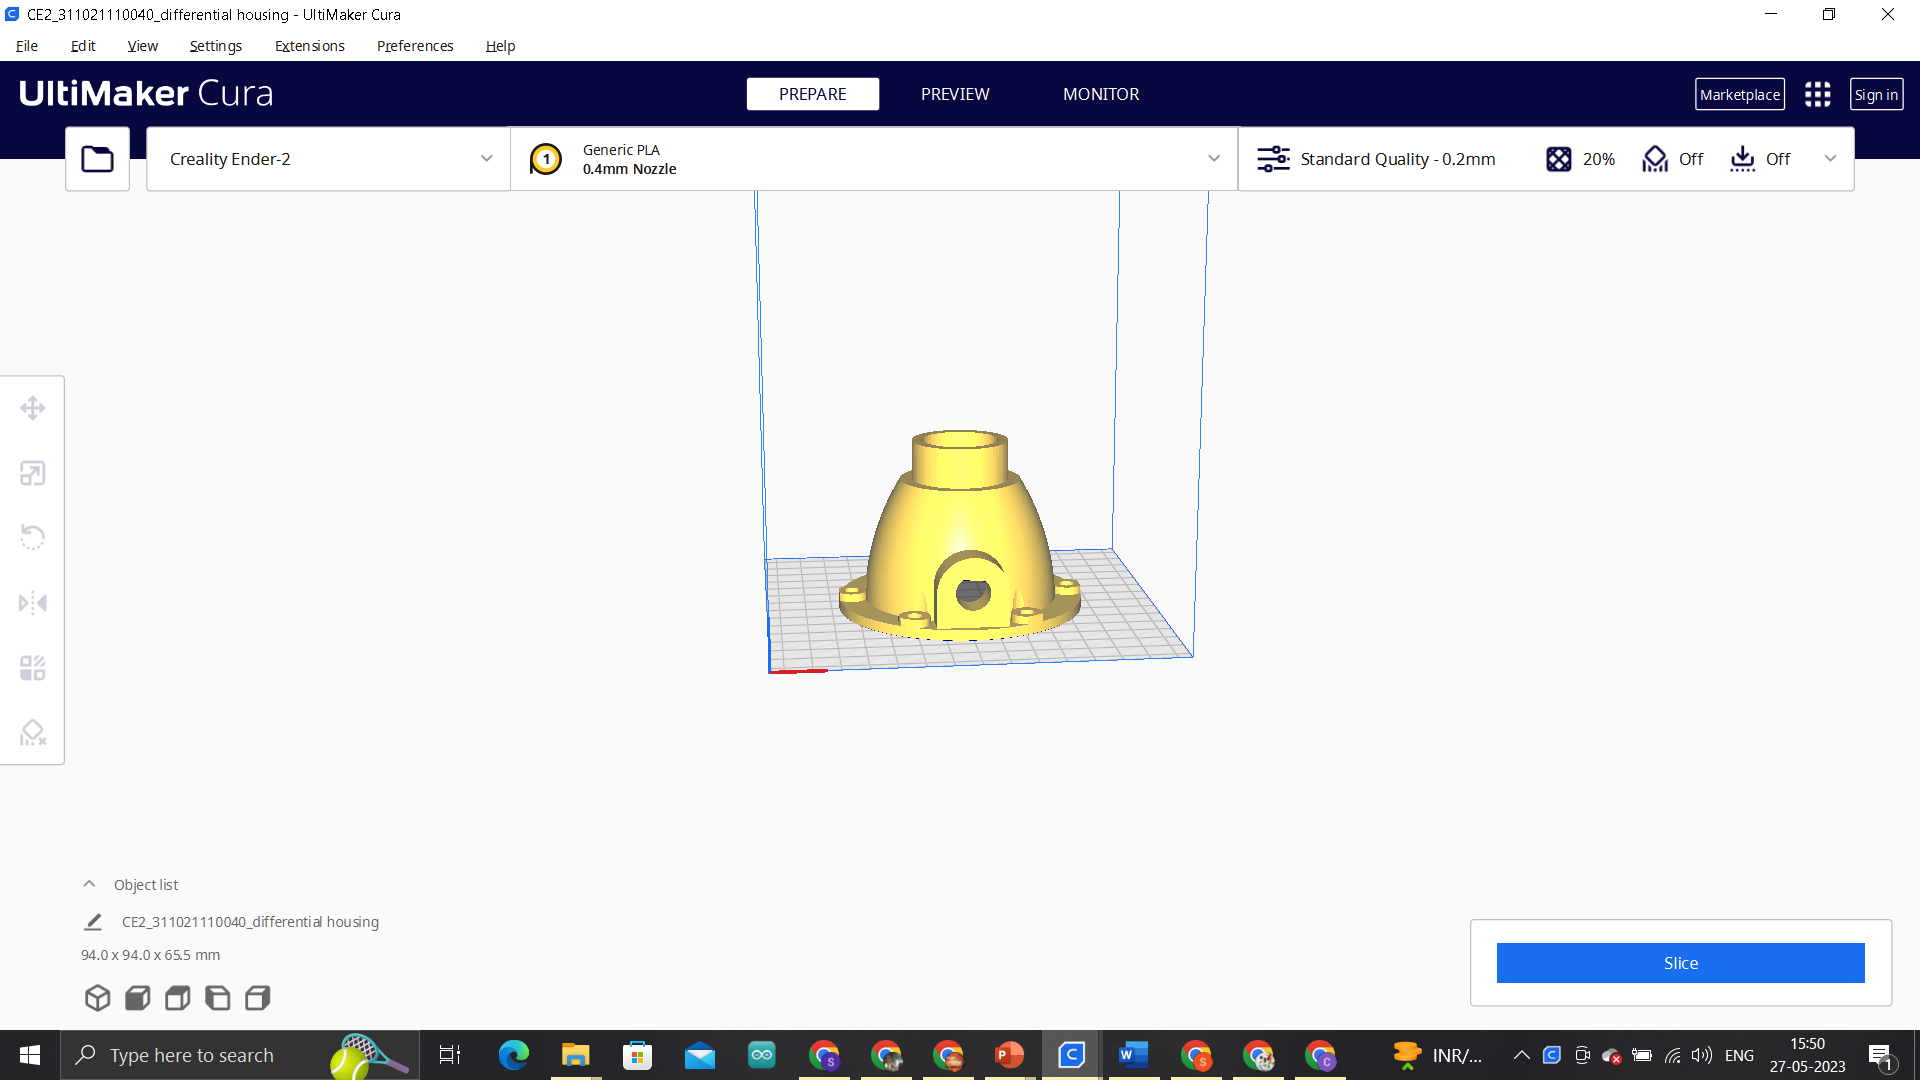Select the Move tool in left toolbar
The width and height of the screenshot is (1920, 1080).
[x=32, y=408]
